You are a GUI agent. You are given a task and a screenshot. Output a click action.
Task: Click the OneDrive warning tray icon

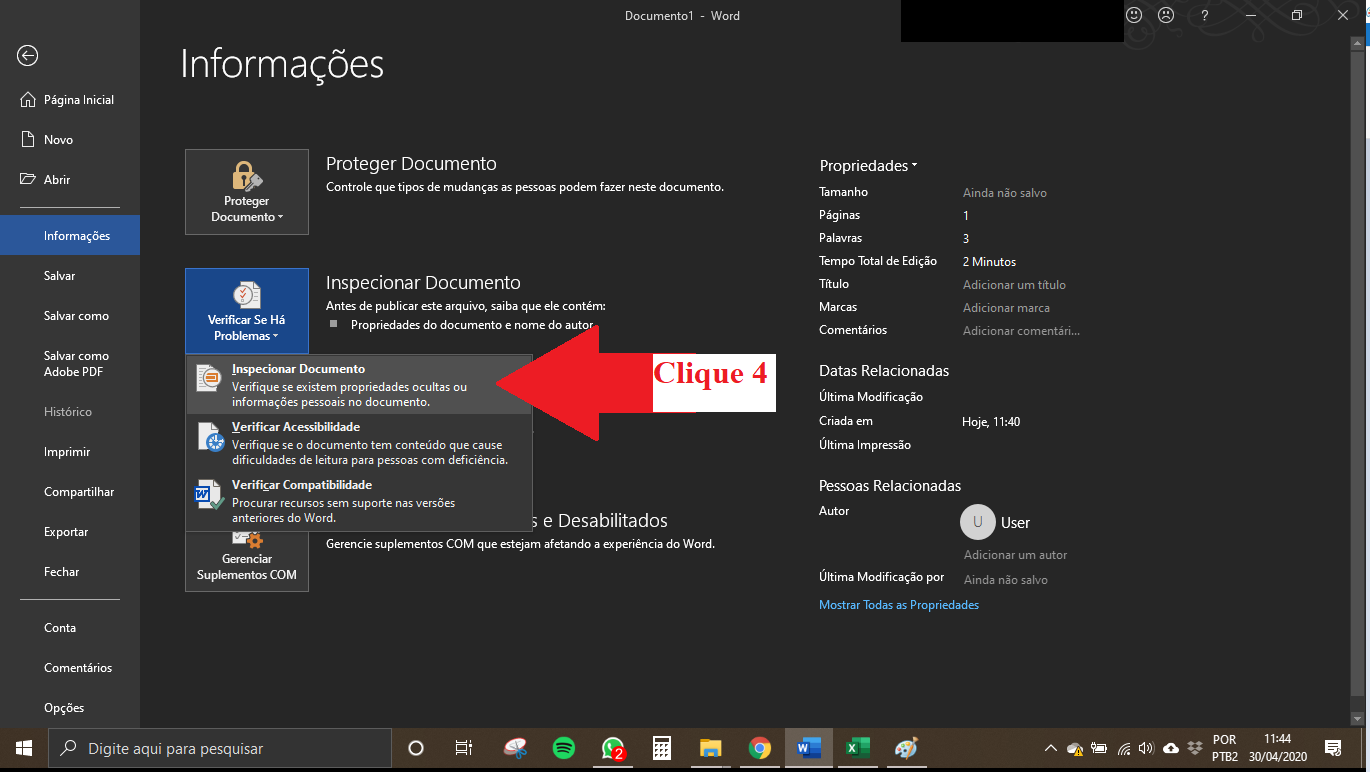click(x=1075, y=748)
